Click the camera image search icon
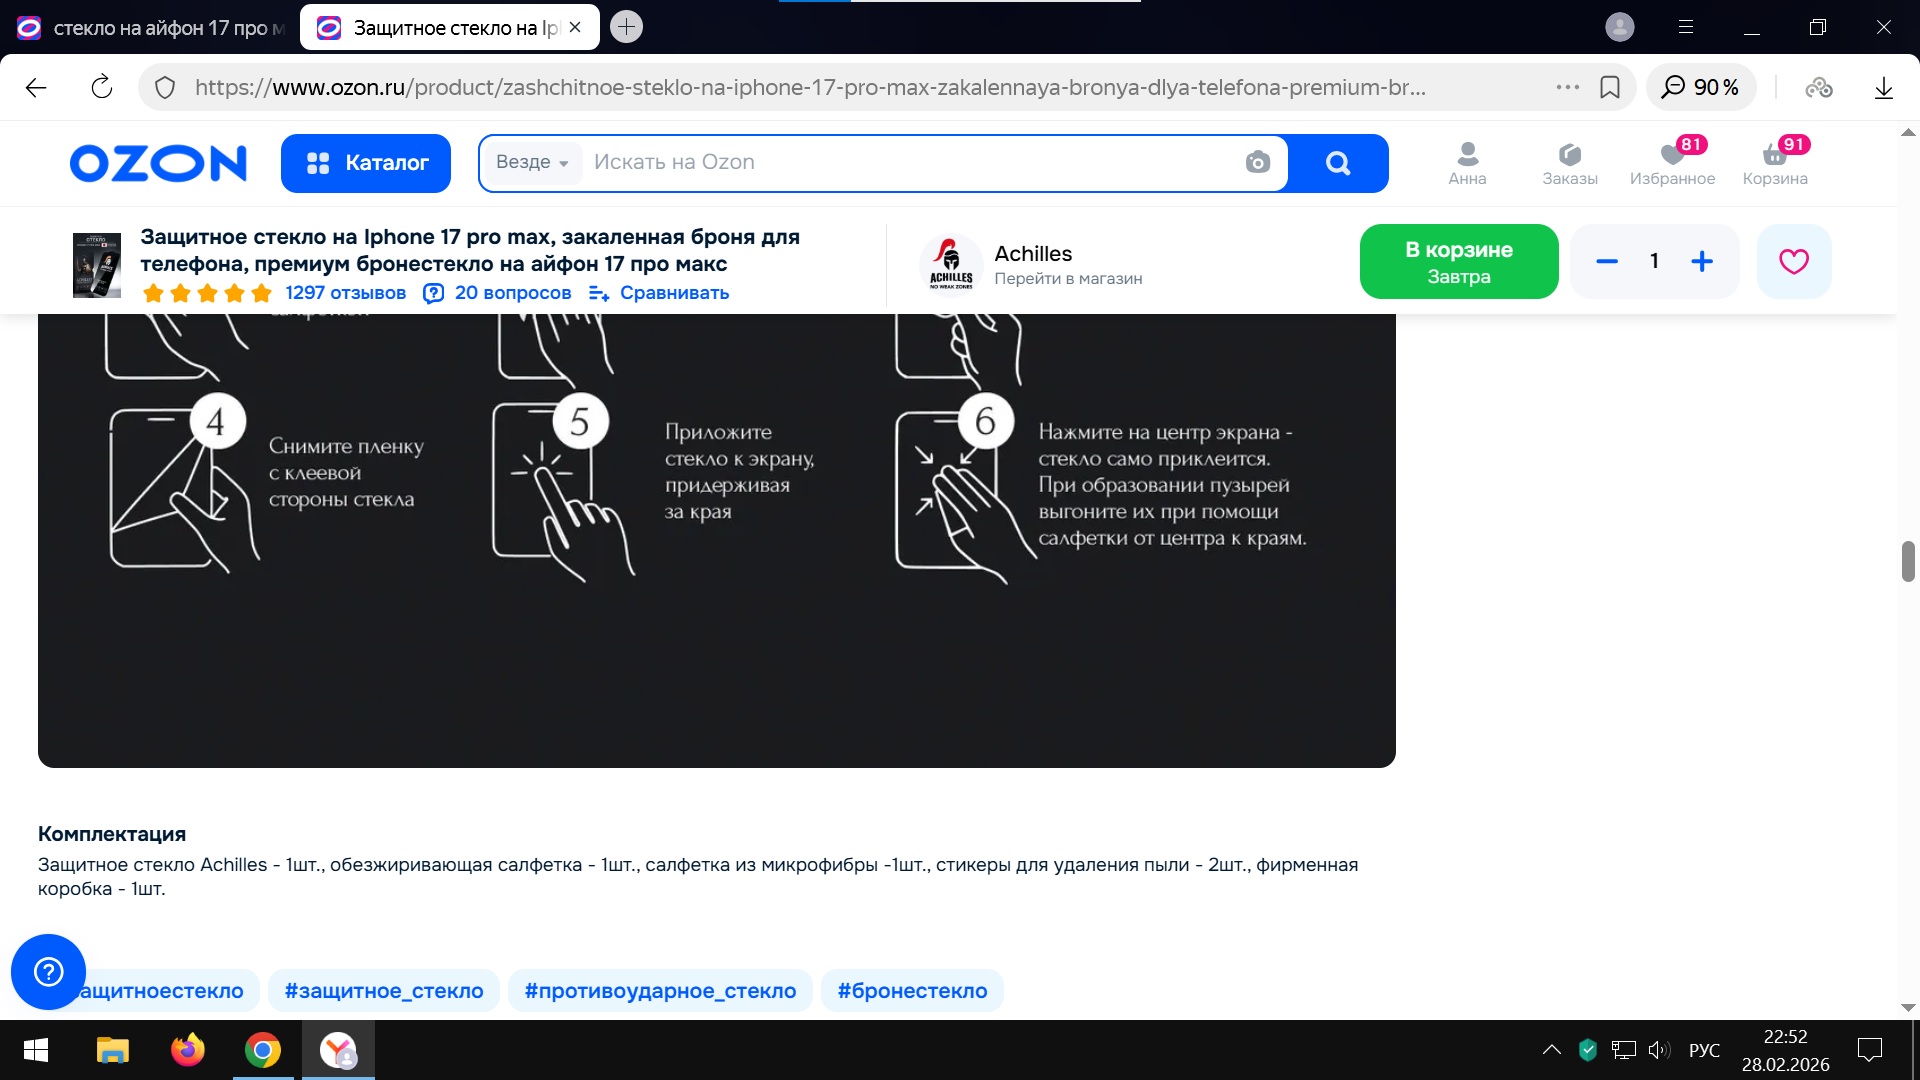Image resolution: width=1920 pixels, height=1080 pixels. tap(1257, 162)
